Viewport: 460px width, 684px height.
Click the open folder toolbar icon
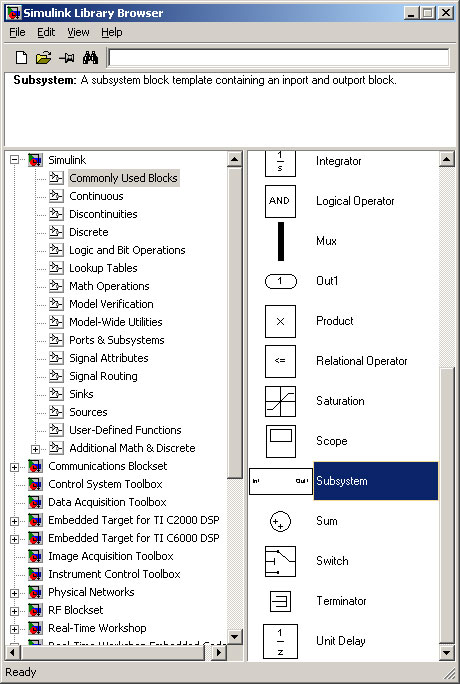pos(43,58)
